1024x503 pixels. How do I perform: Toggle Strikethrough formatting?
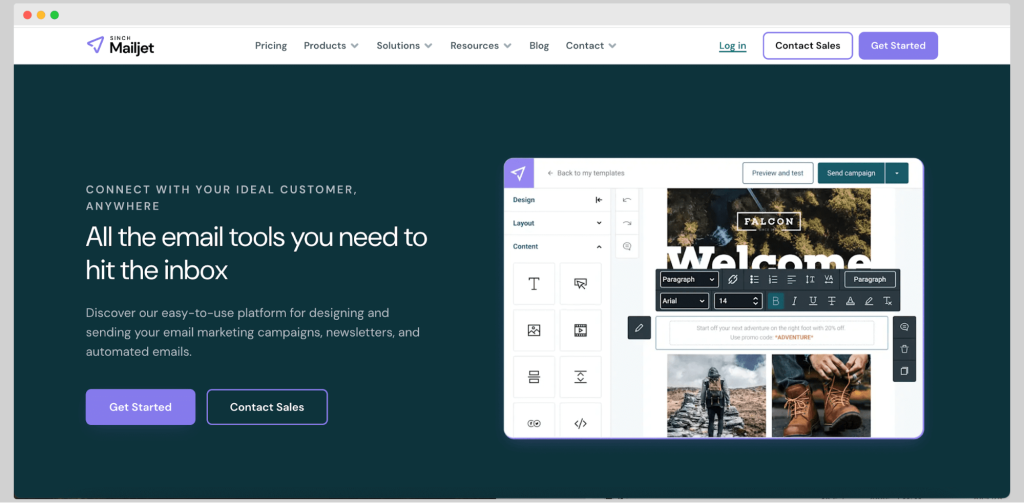click(x=832, y=301)
